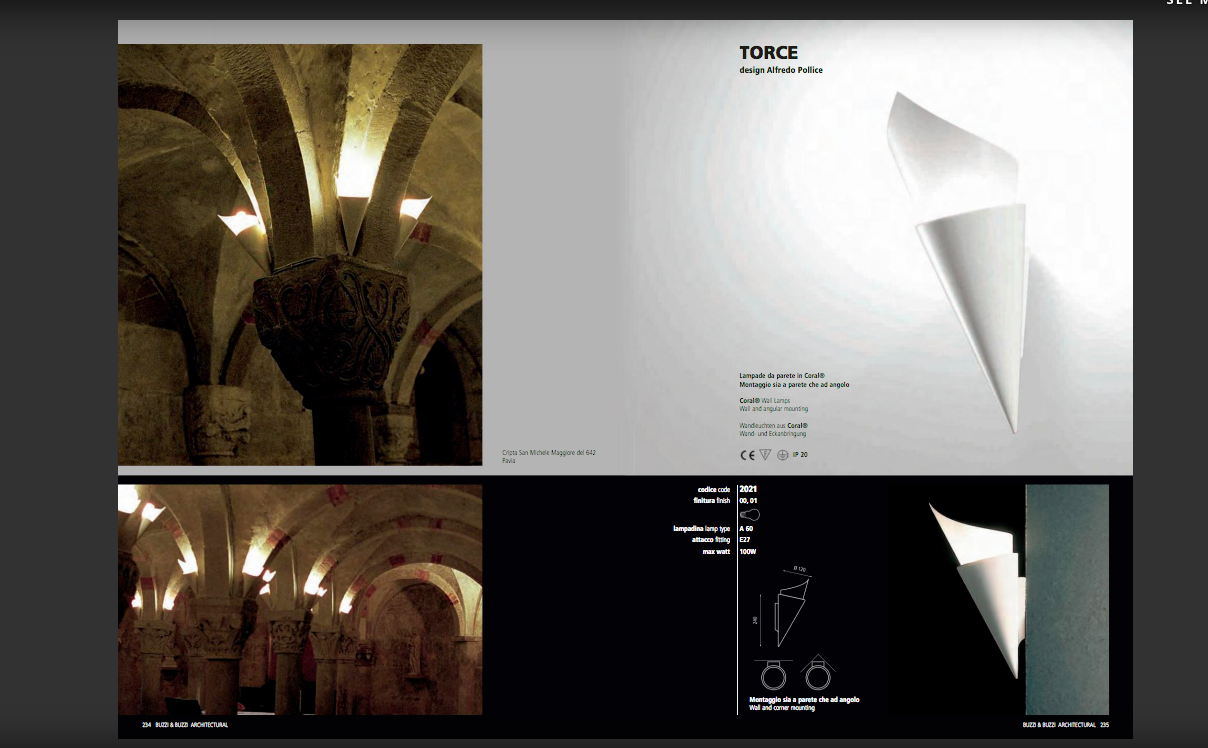The image size is (1208, 748).
Task: Click the CE certification mark icon
Action: (x=747, y=455)
